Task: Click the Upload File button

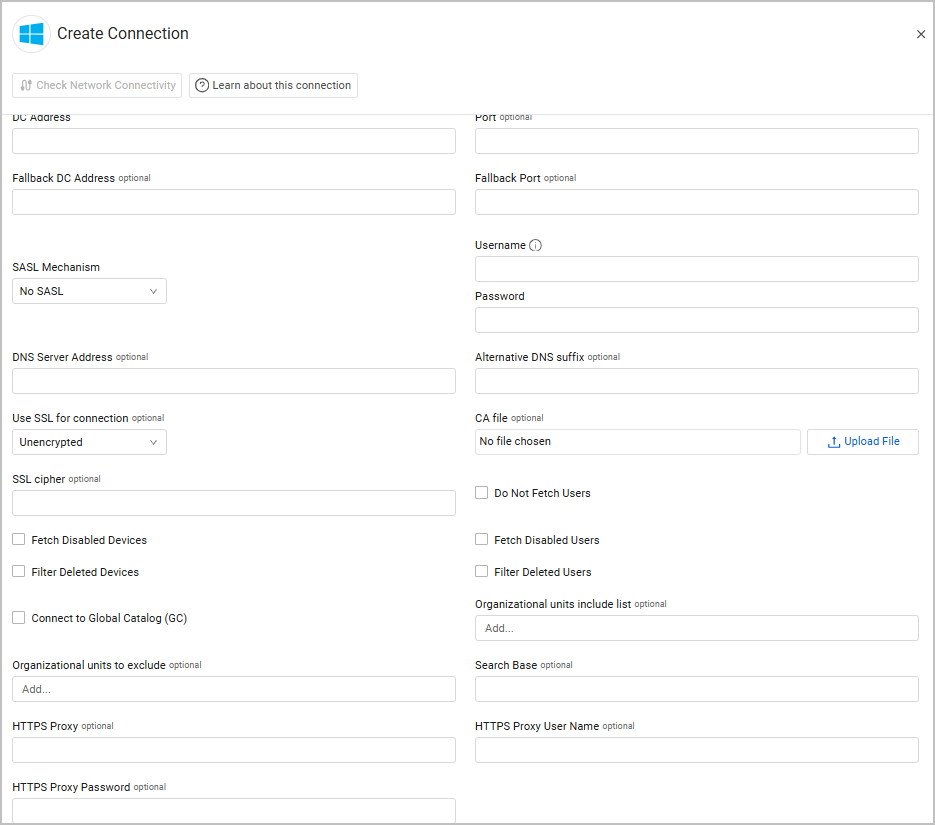Action: pyautogui.click(x=863, y=442)
